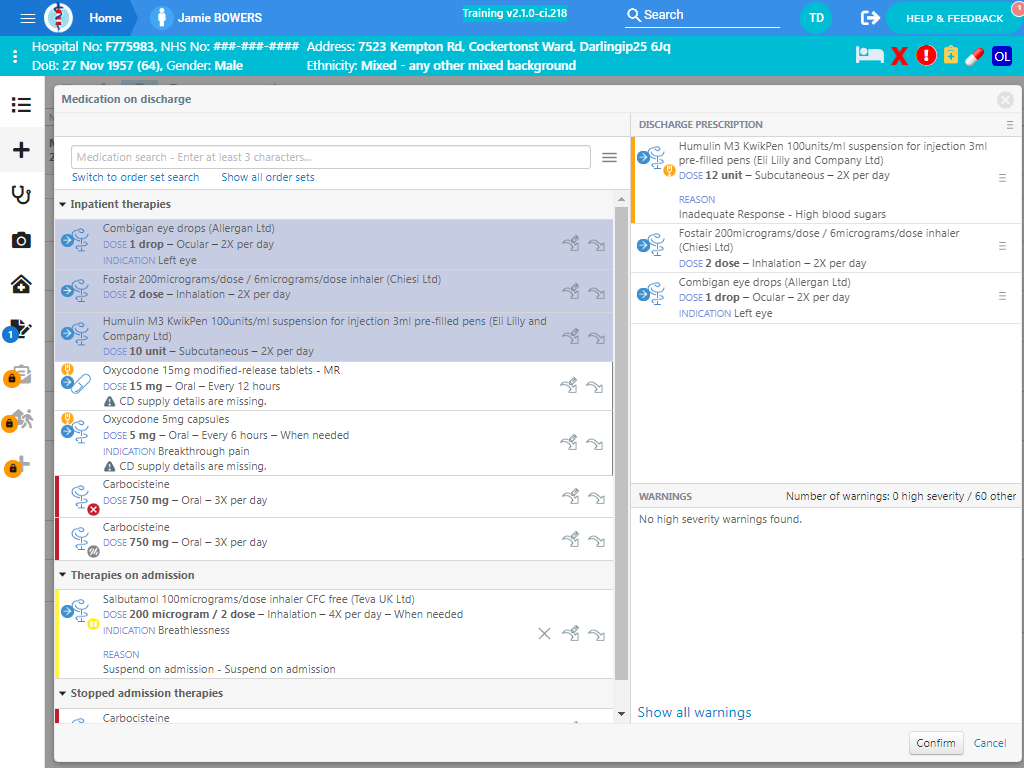
Task: Click Show all order sets link
Action: (x=268, y=177)
